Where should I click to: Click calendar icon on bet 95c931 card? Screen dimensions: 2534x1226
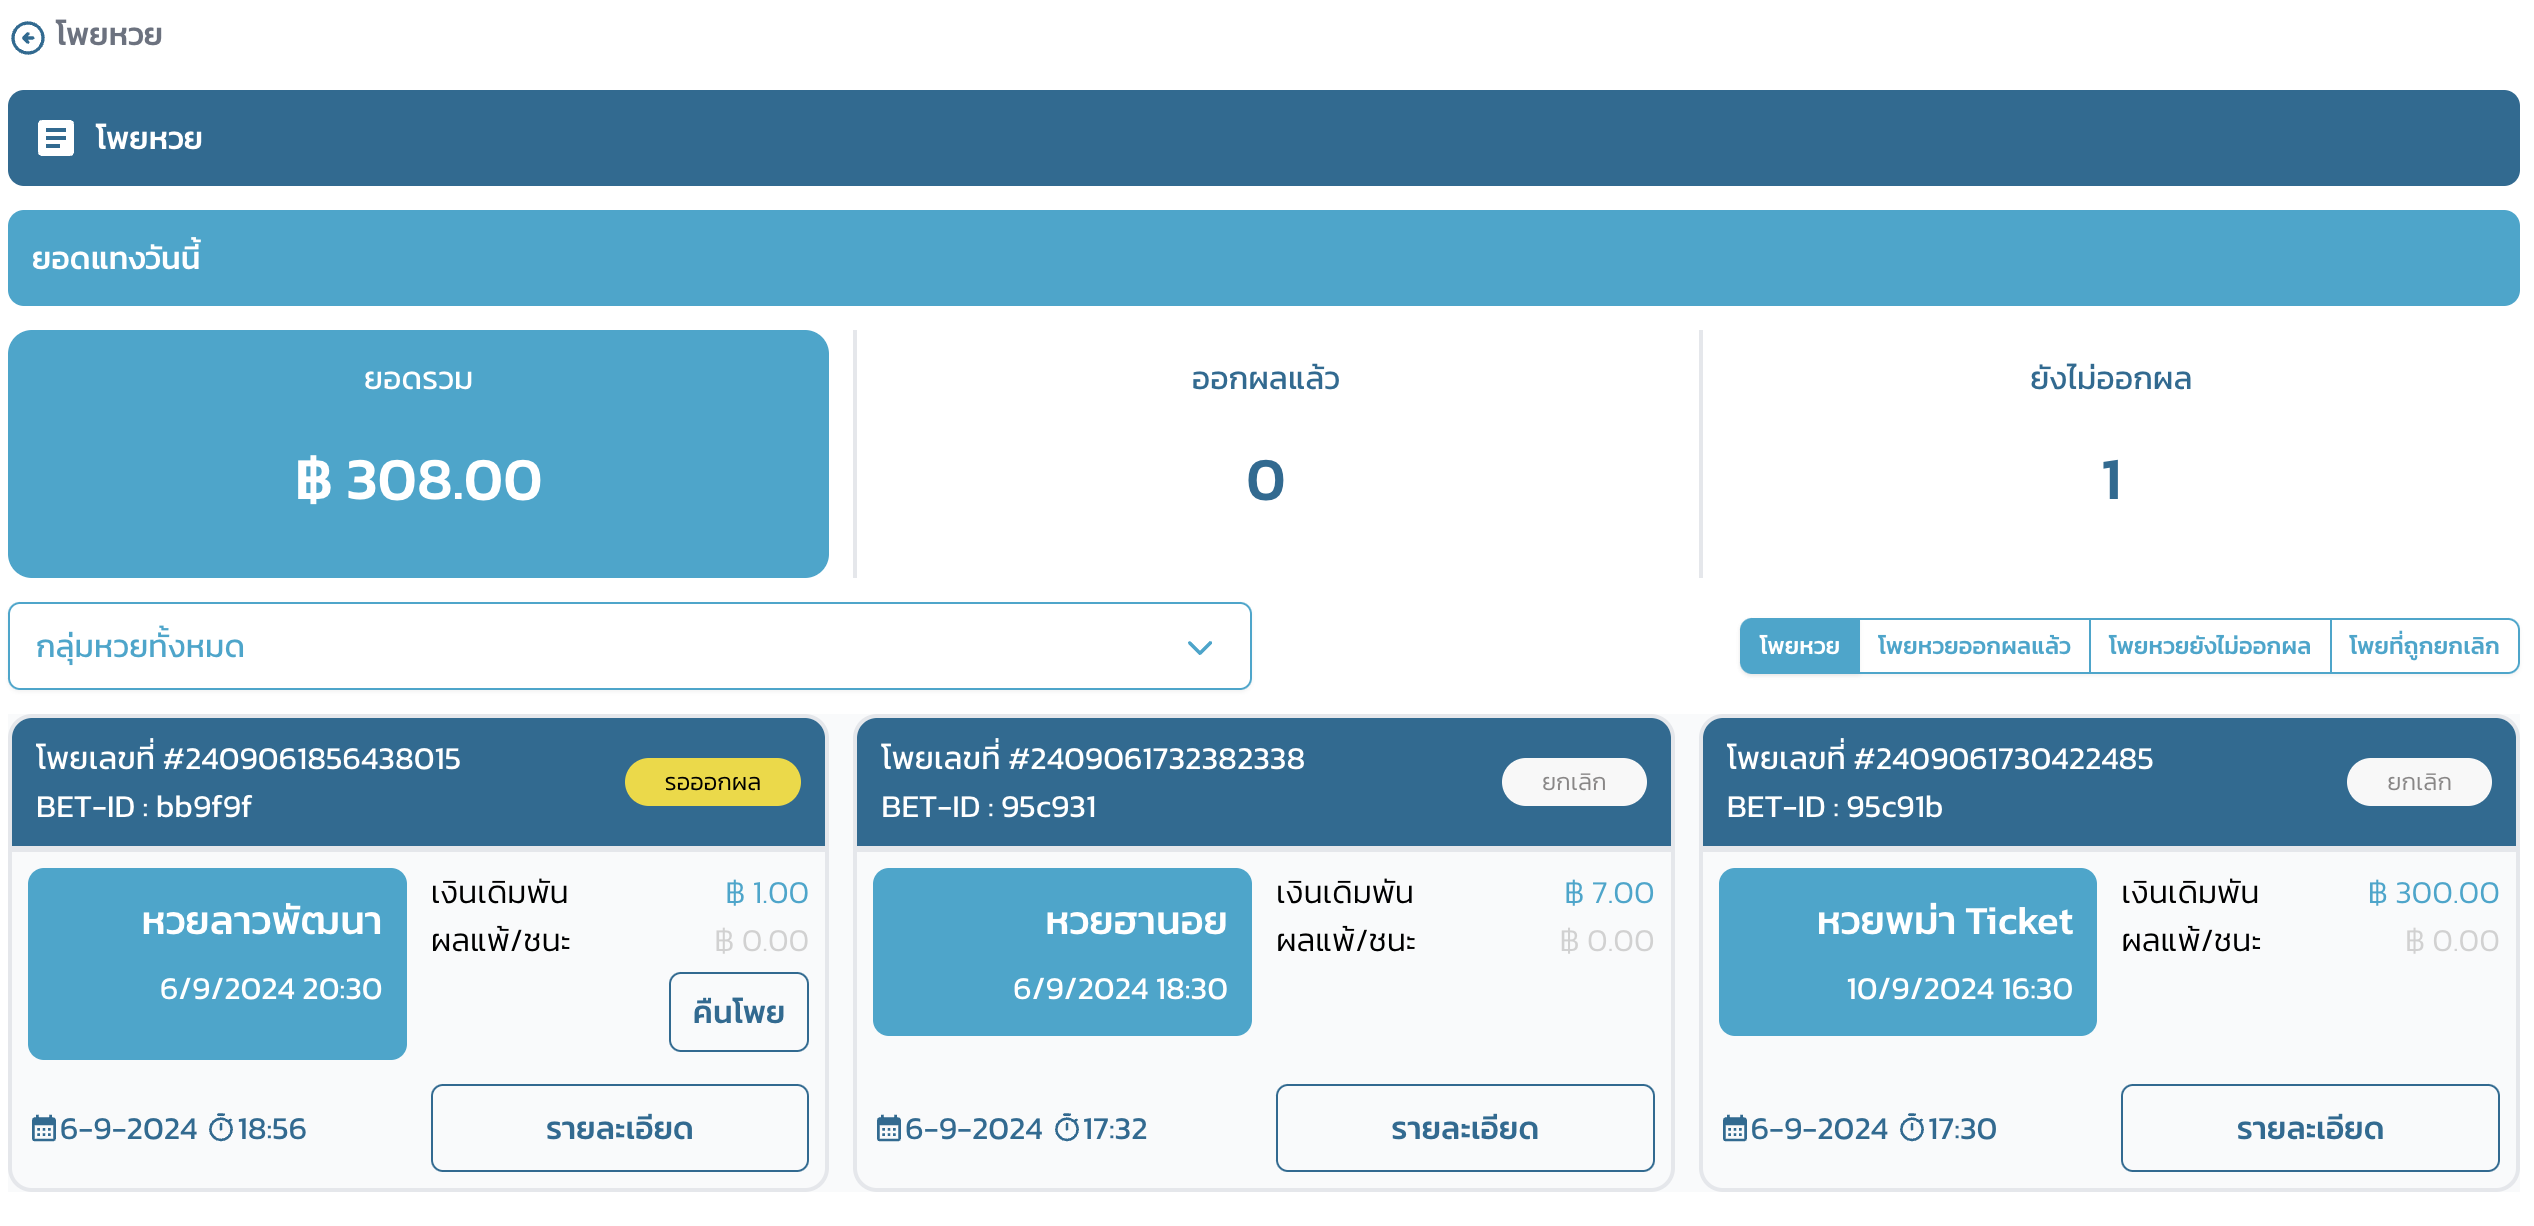click(x=889, y=1129)
